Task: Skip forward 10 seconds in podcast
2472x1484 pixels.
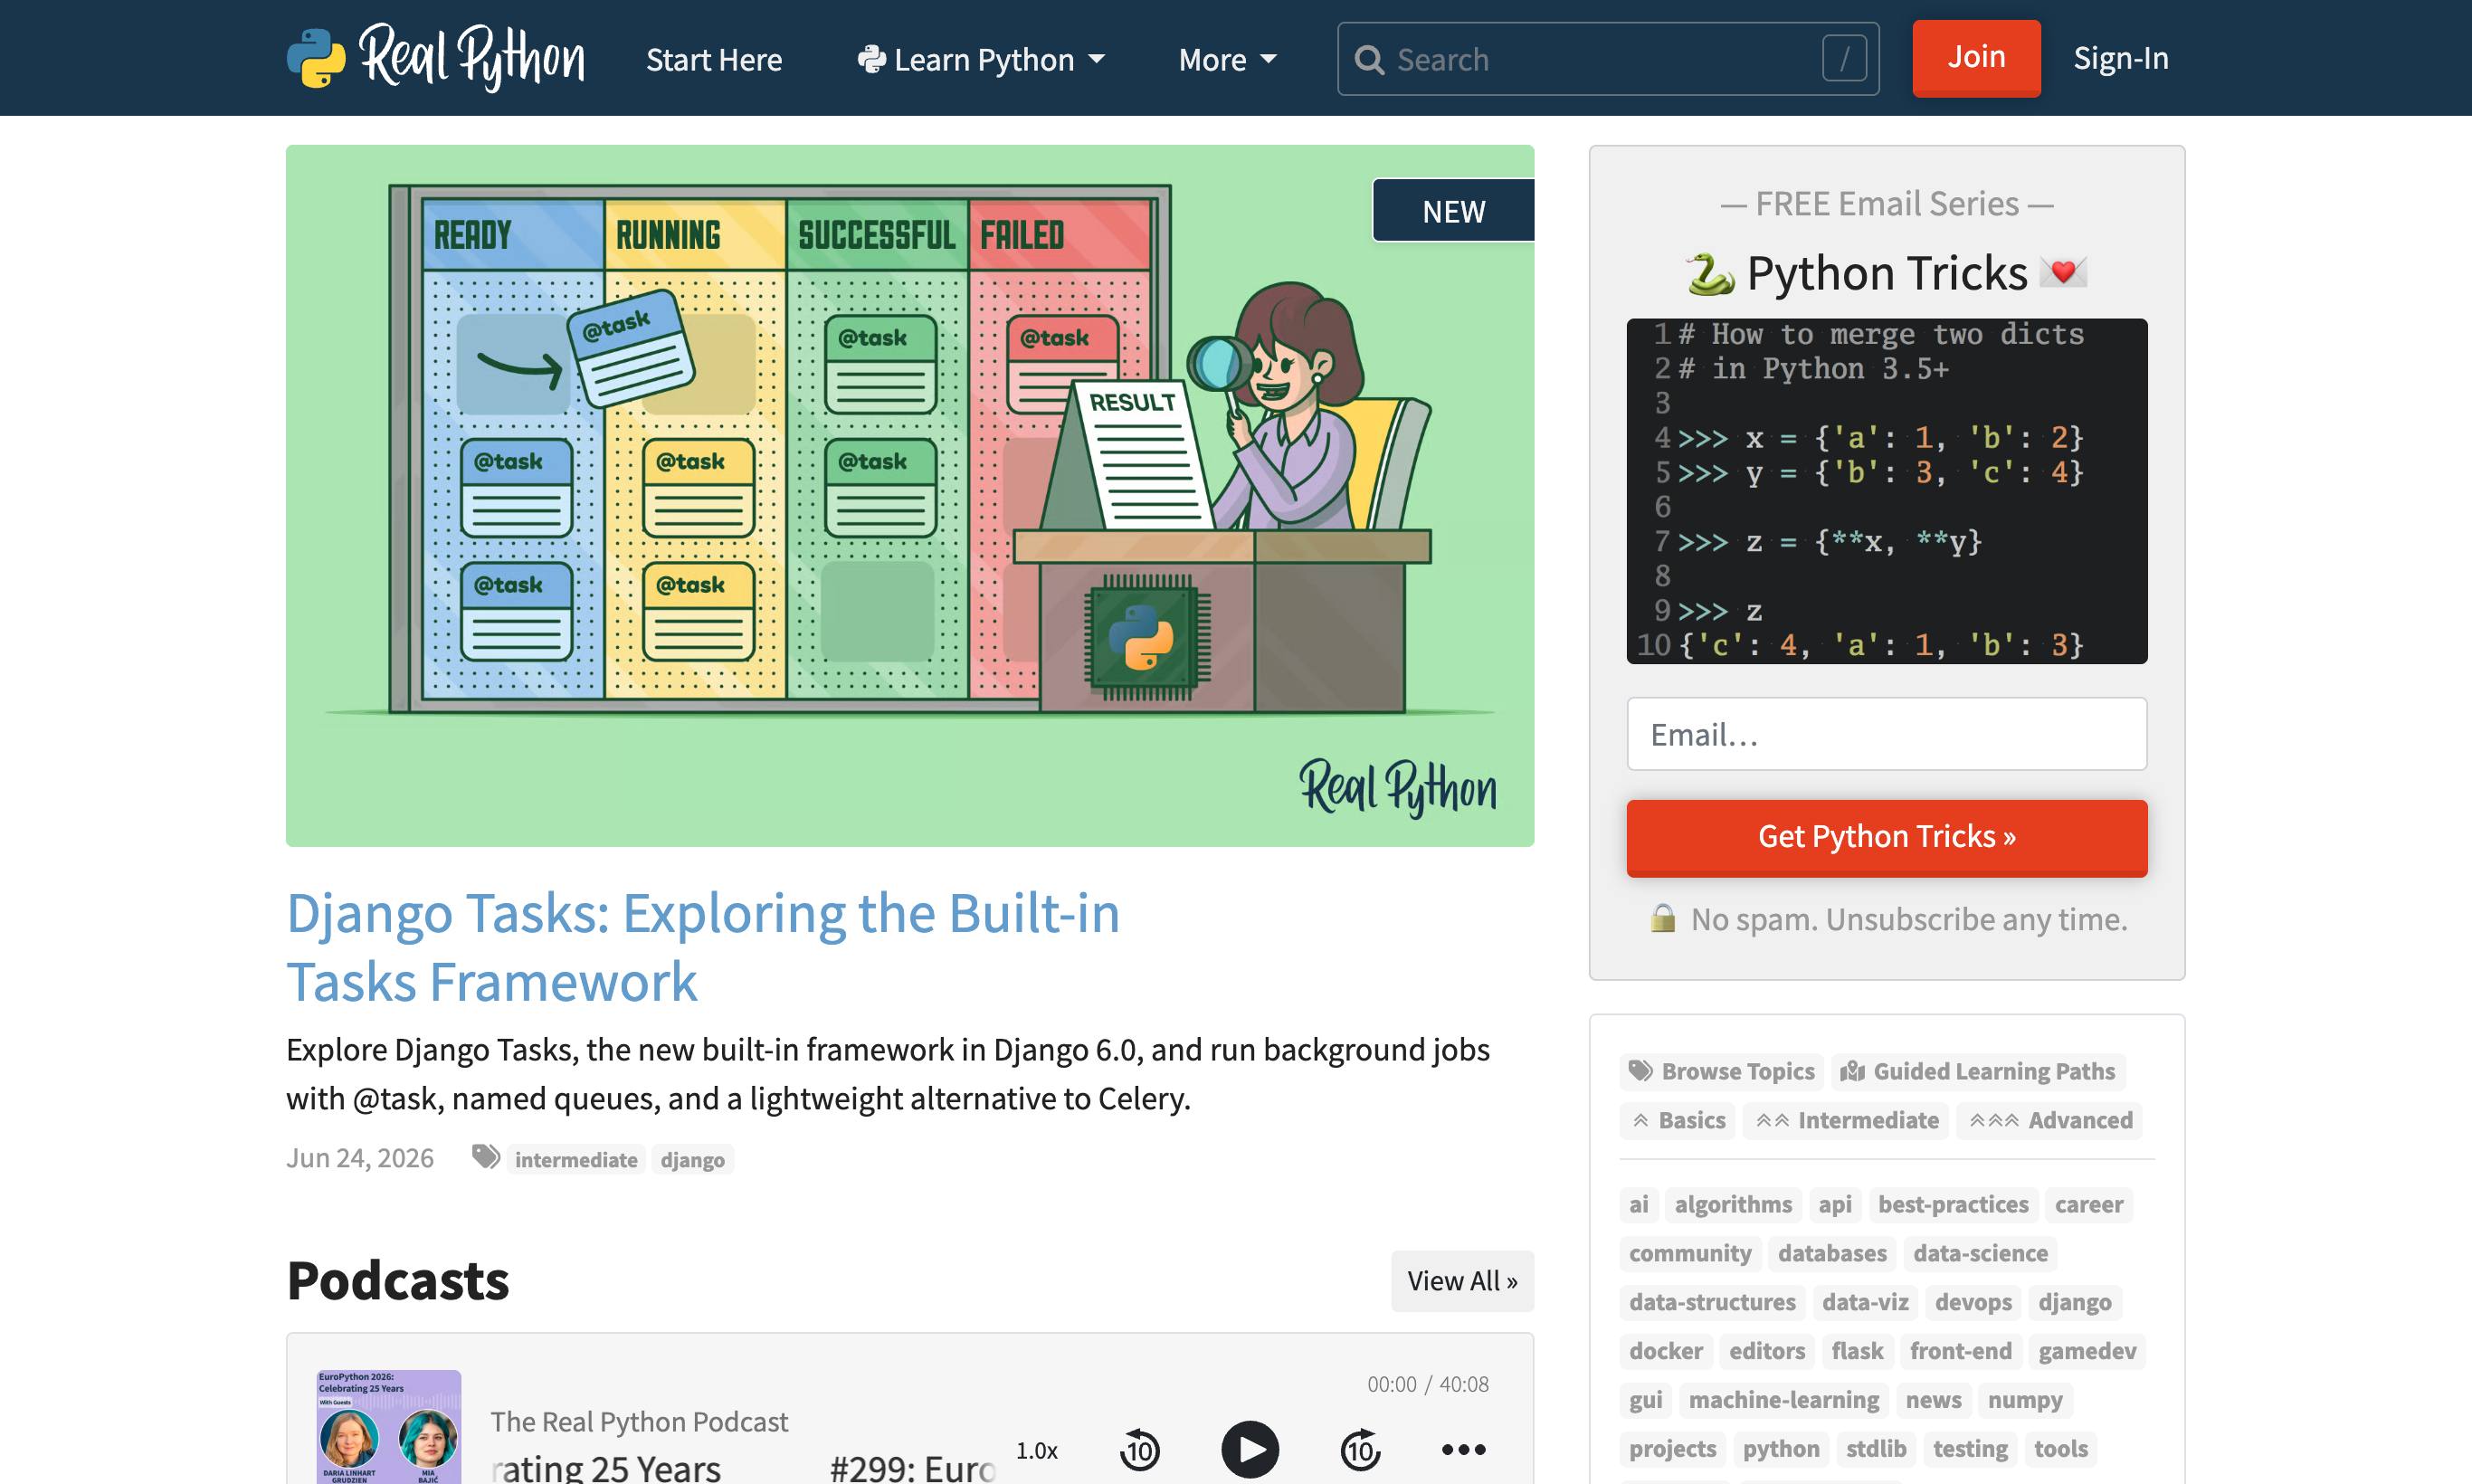Action: pyautogui.click(x=1360, y=1449)
